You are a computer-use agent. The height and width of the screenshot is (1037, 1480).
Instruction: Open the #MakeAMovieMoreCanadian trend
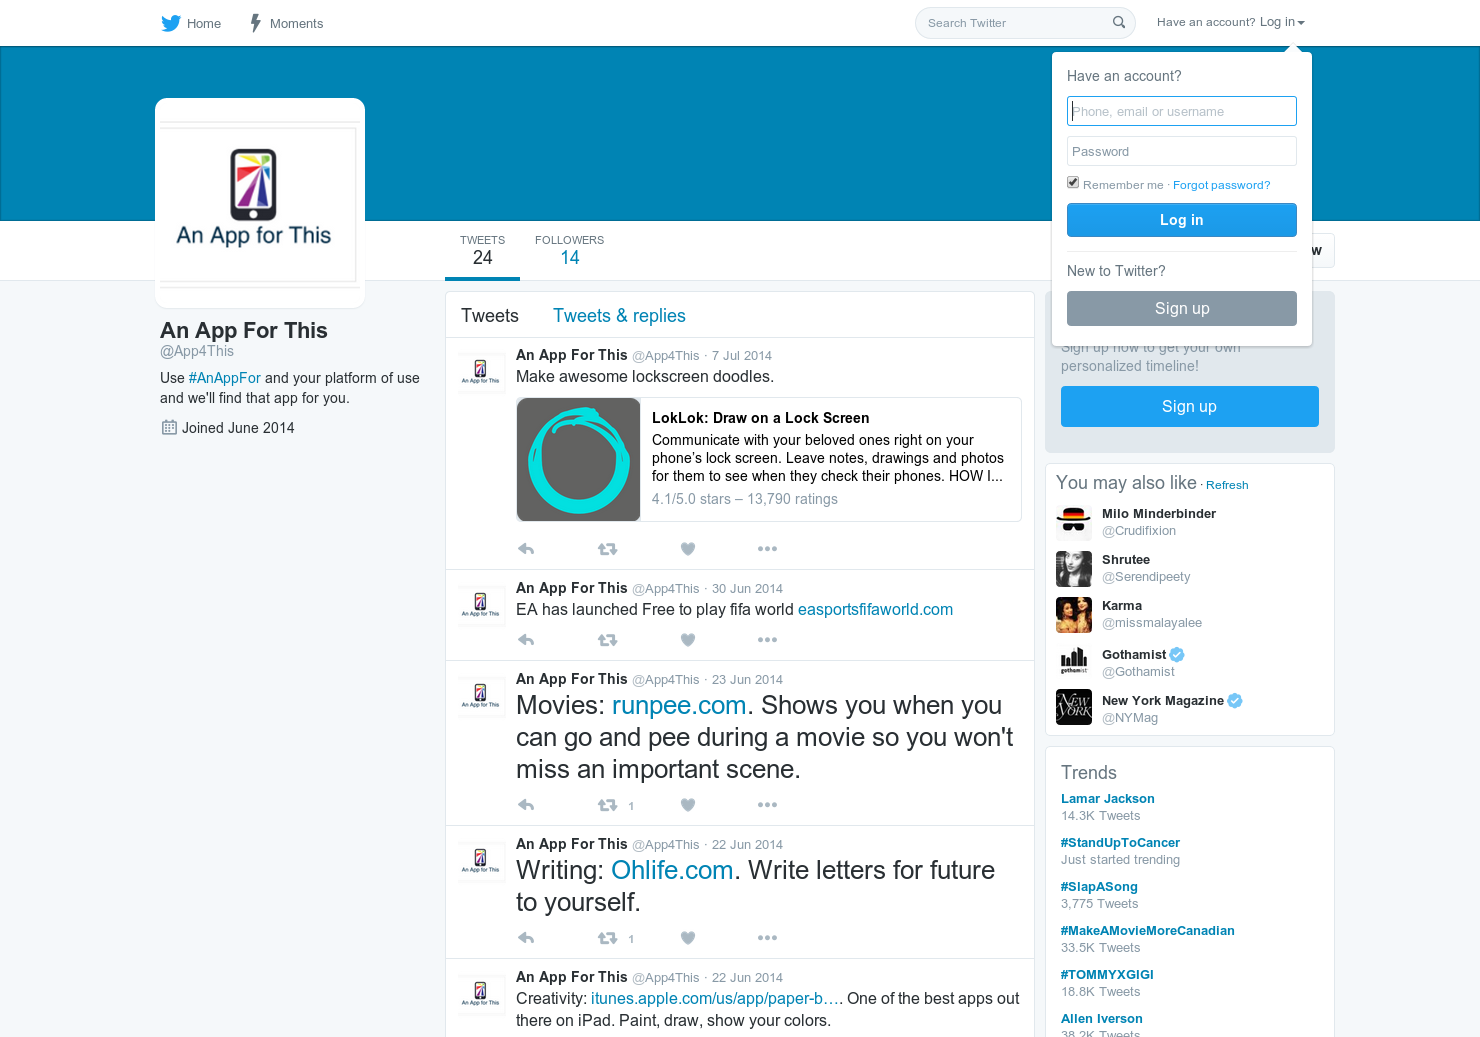(x=1148, y=931)
